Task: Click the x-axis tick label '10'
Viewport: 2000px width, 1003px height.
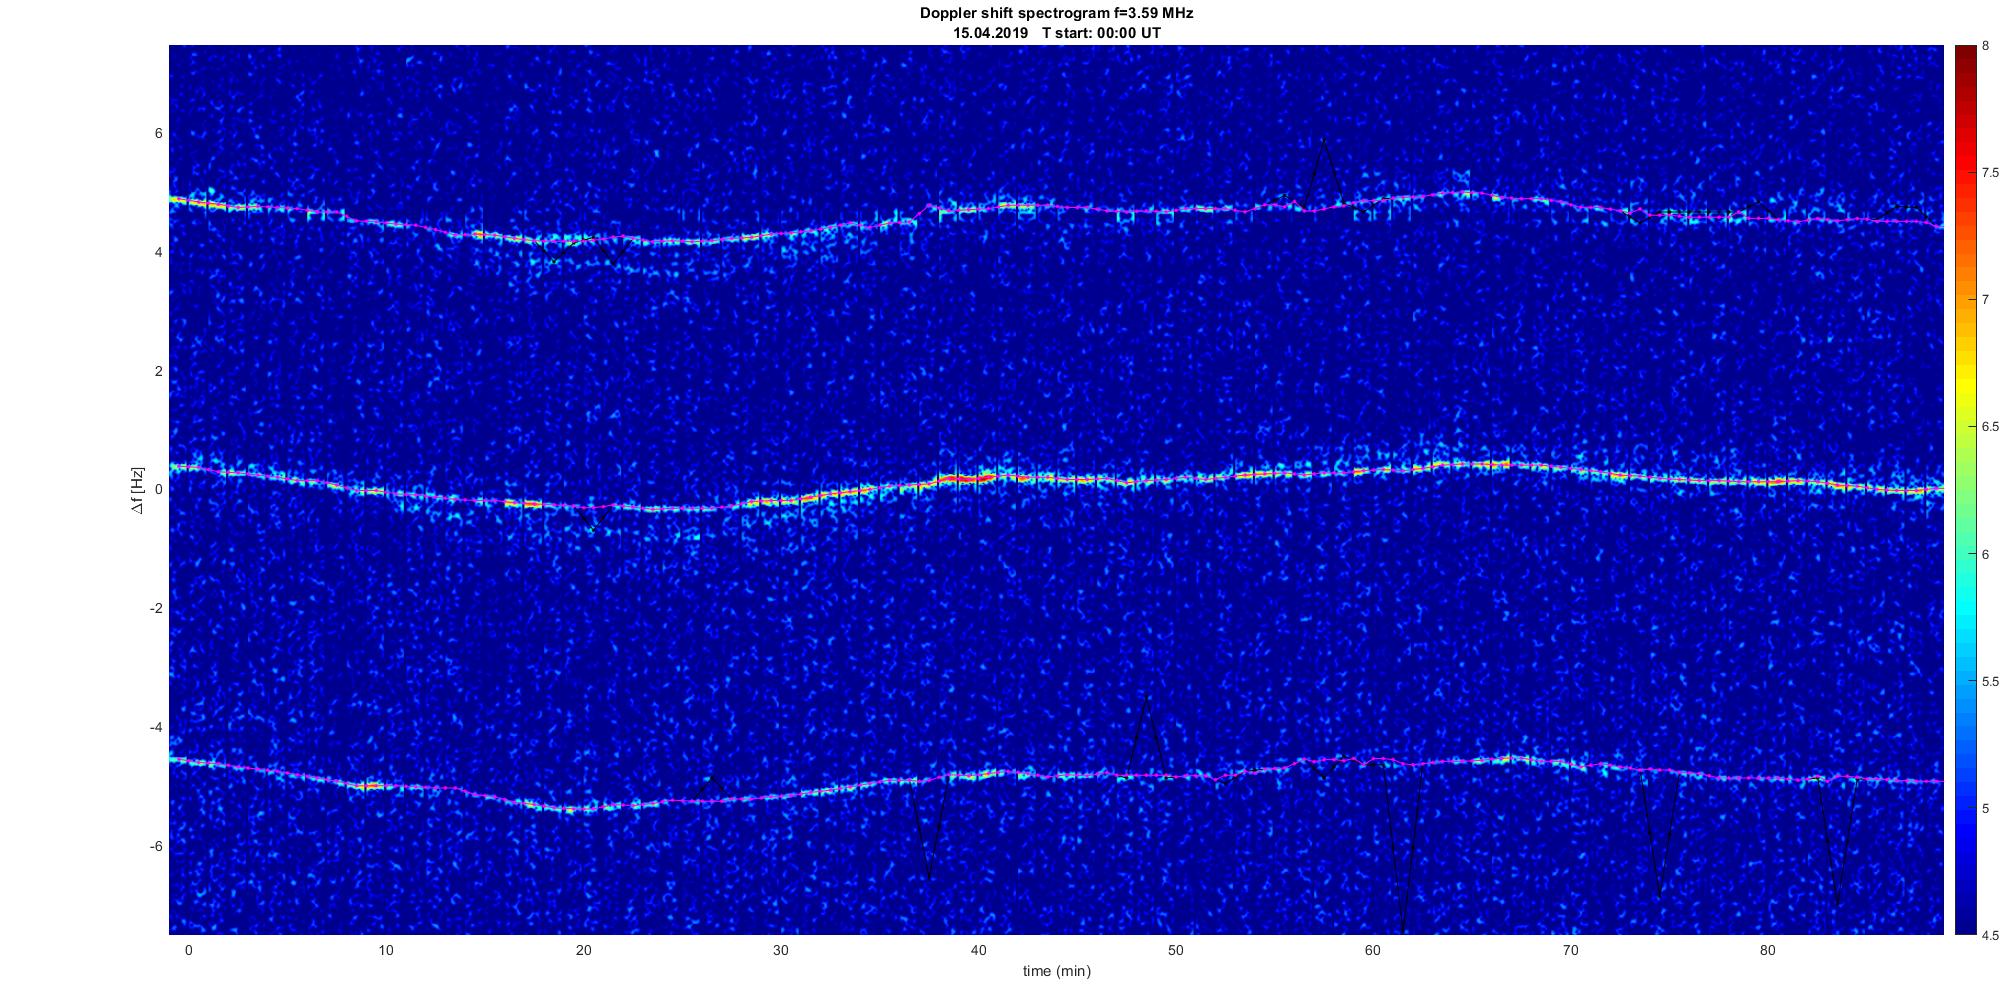Action: click(385, 950)
